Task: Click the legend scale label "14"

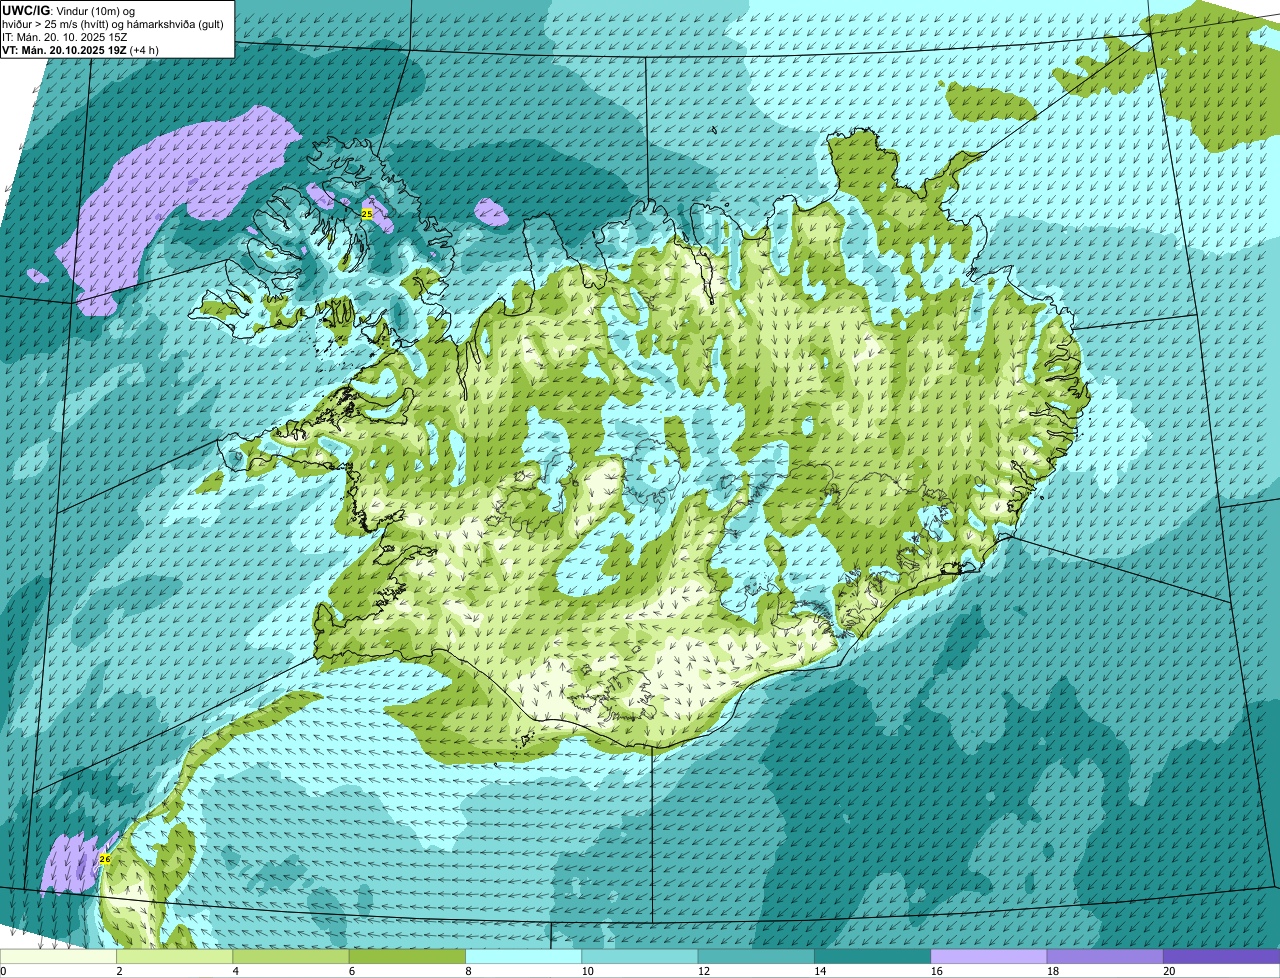Action: 820,971
